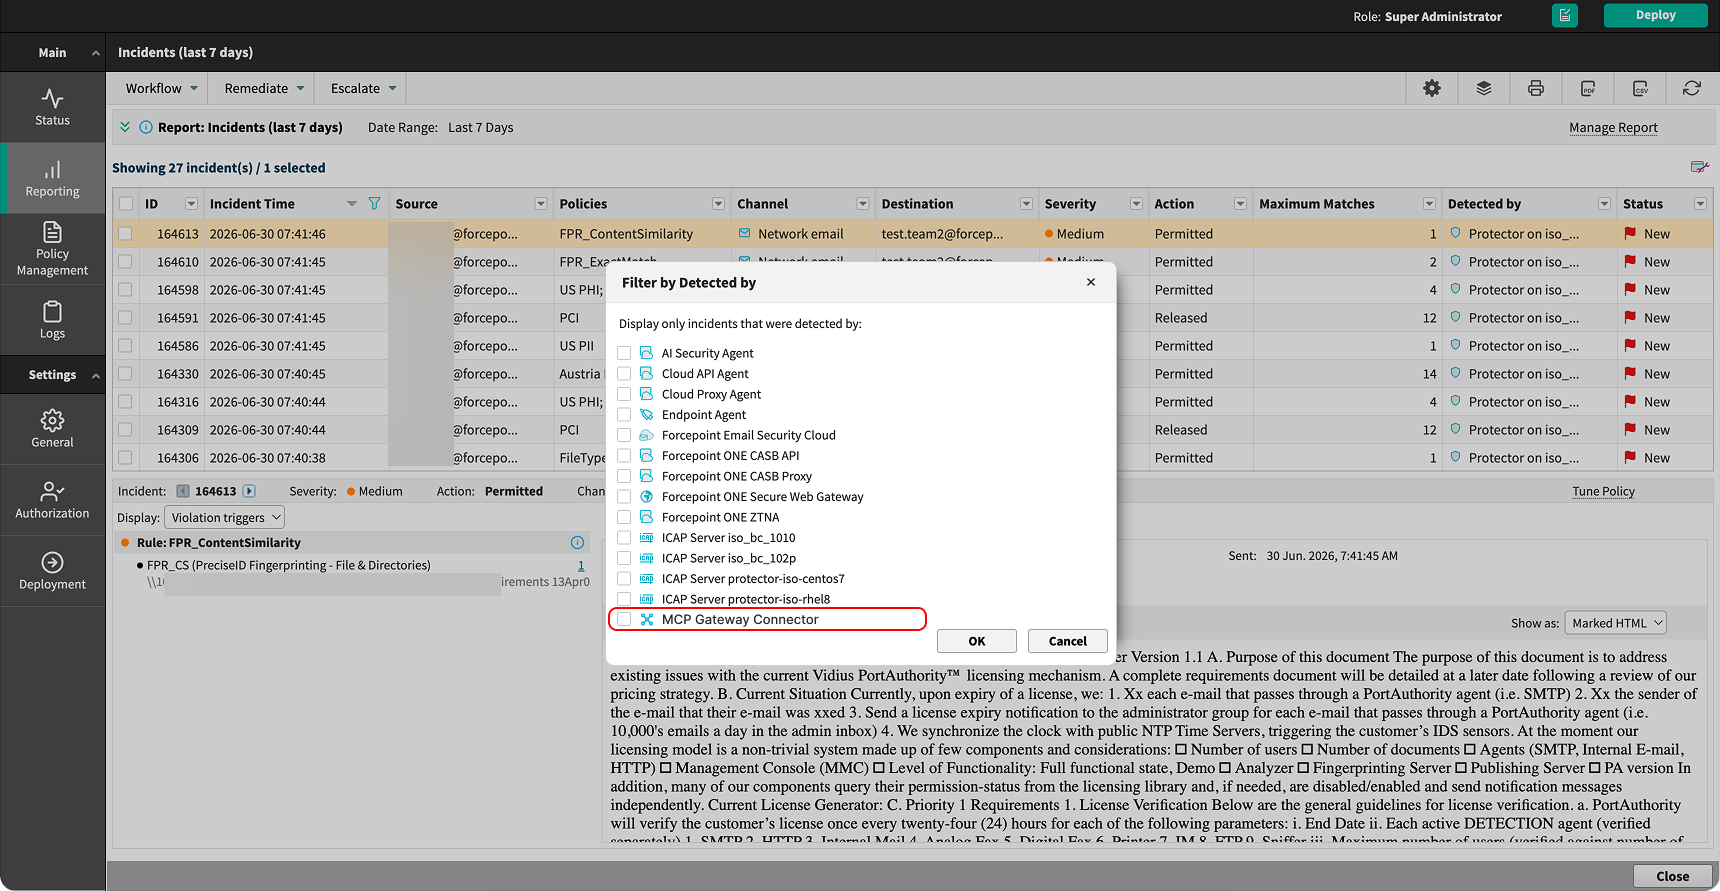This screenshot has height=891, width=1720.
Task: Click the Incident Time filter funnel icon
Action: coord(374,204)
